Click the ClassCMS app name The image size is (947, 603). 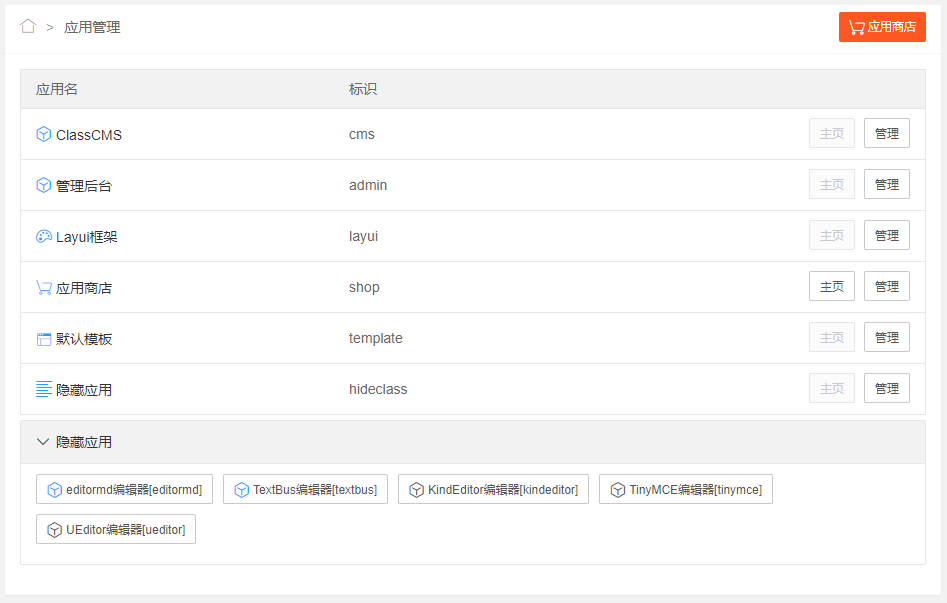coord(89,135)
